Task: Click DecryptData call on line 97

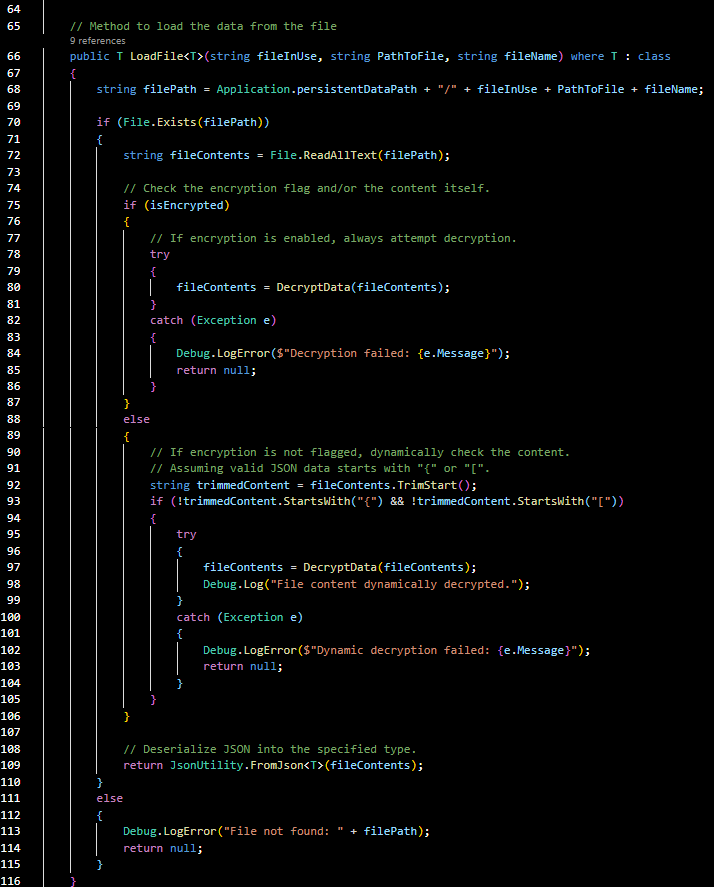Action: point(340,567)
